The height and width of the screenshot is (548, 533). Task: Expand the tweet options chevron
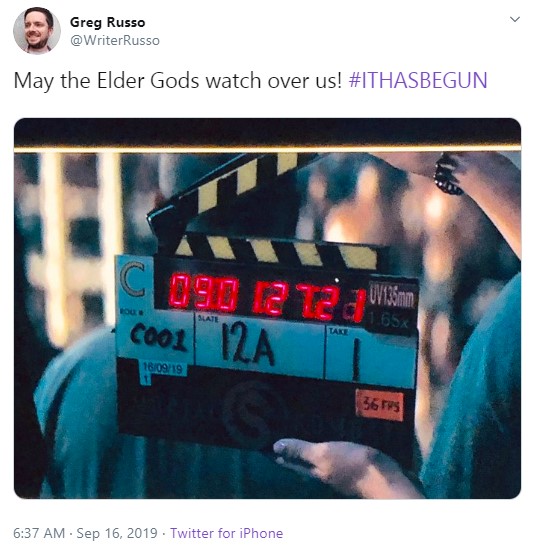[514, 19]
